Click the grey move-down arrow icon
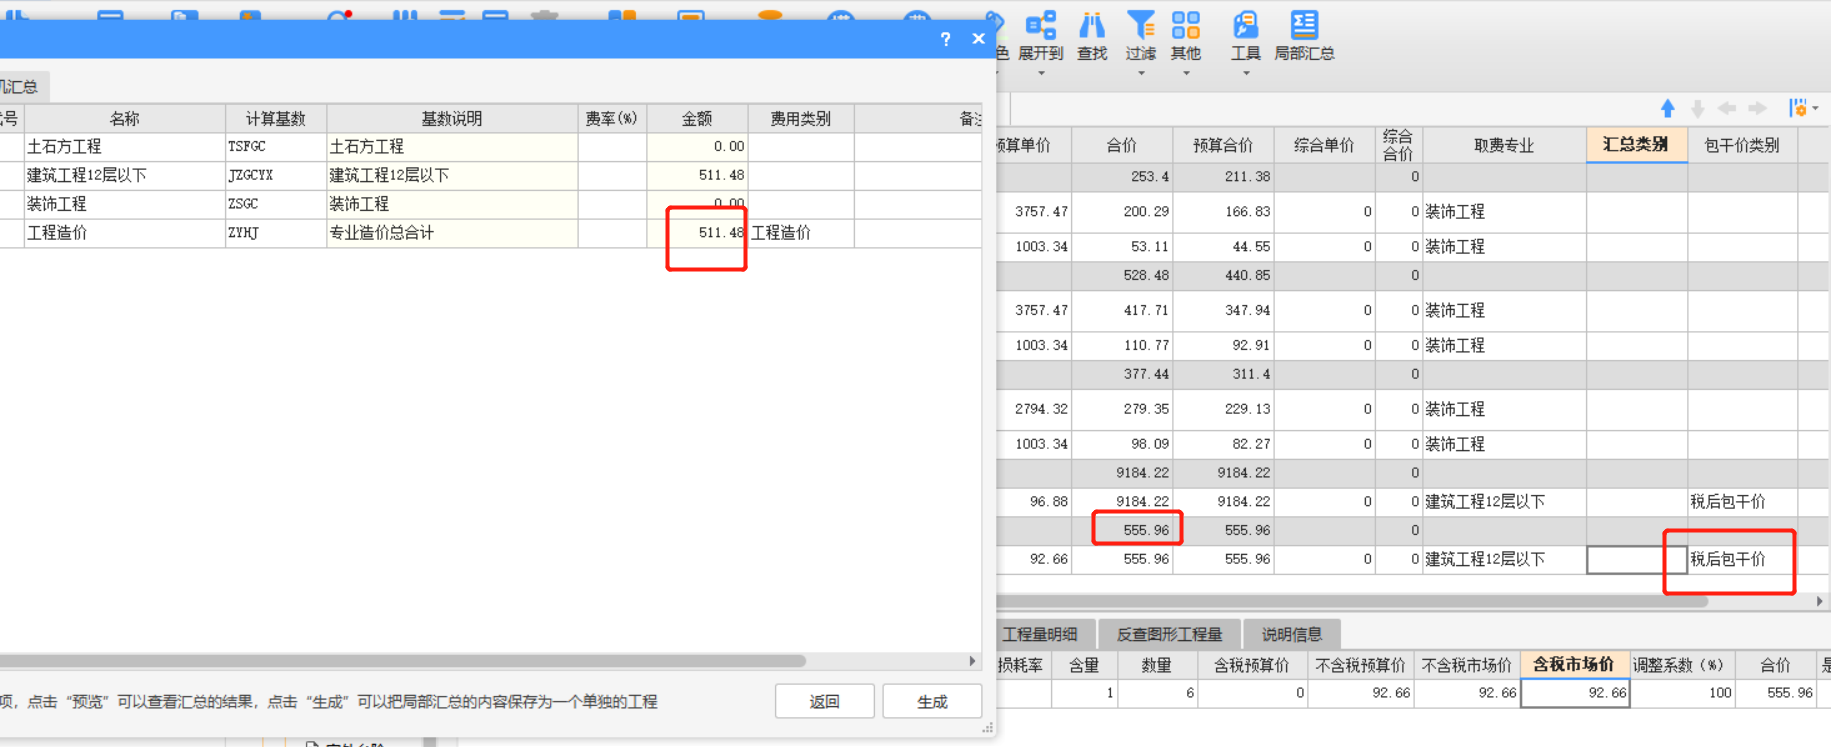Screen dimensions: 1831x747 [1698, 108]
